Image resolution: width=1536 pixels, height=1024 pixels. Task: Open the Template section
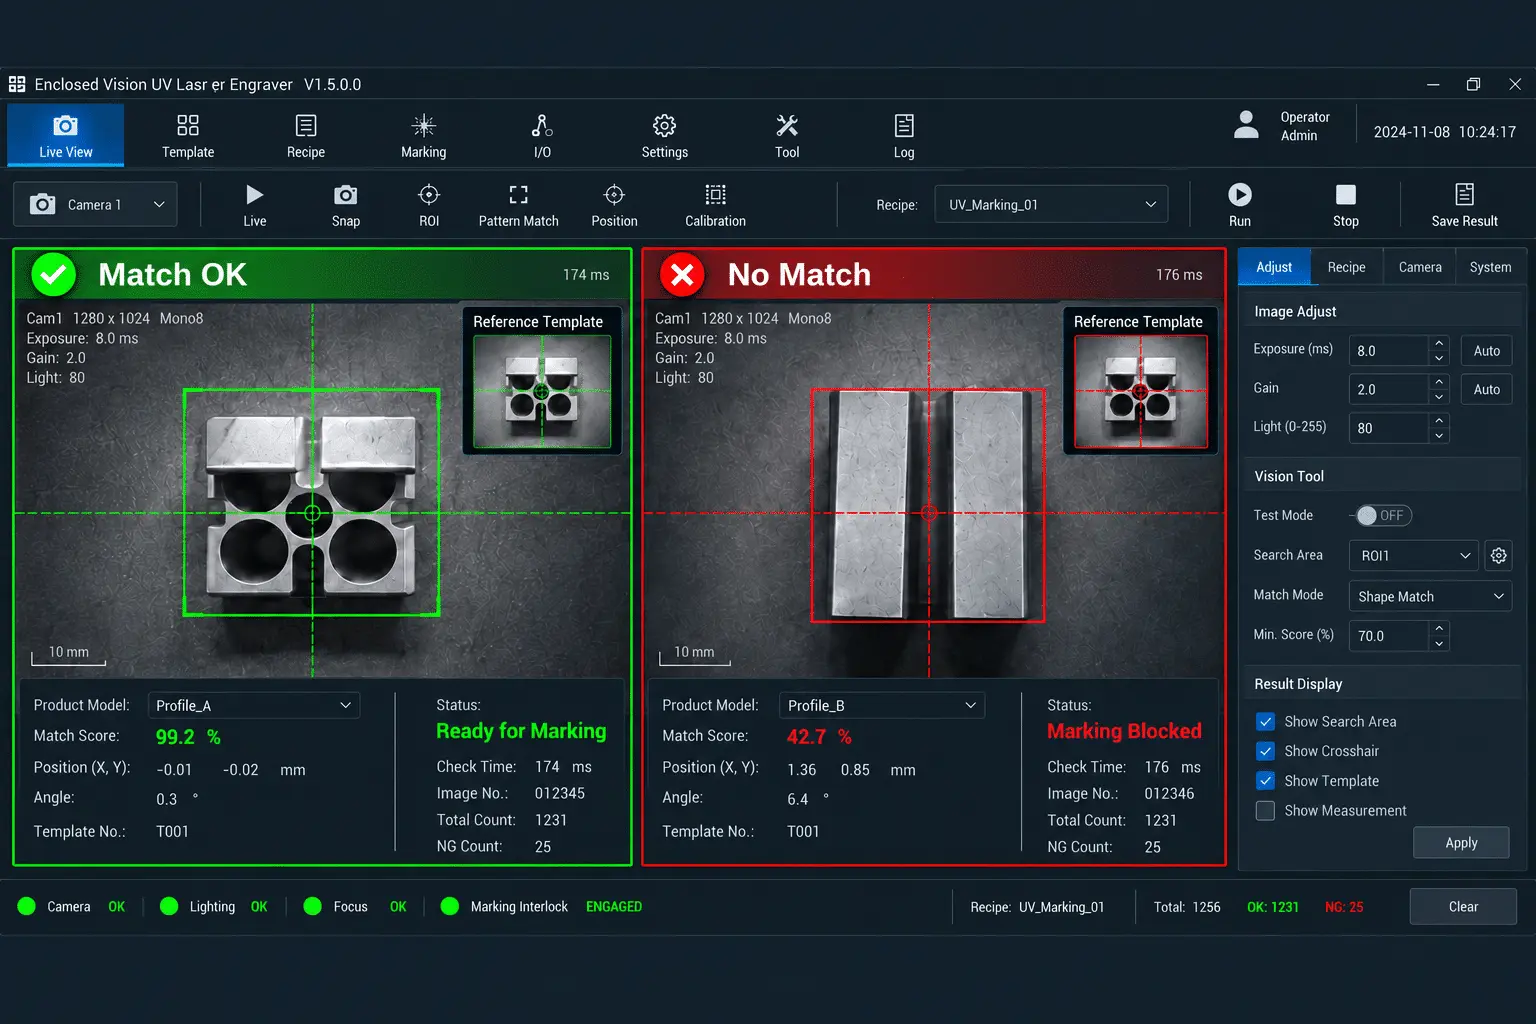[x=188, y=136]
